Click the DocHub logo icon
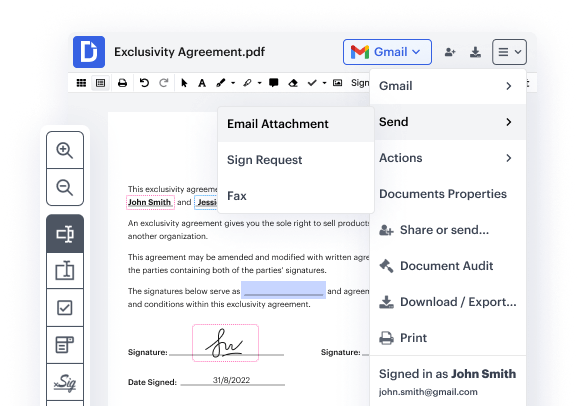This screenshot has height=406, width=577. tap(89, 52)
